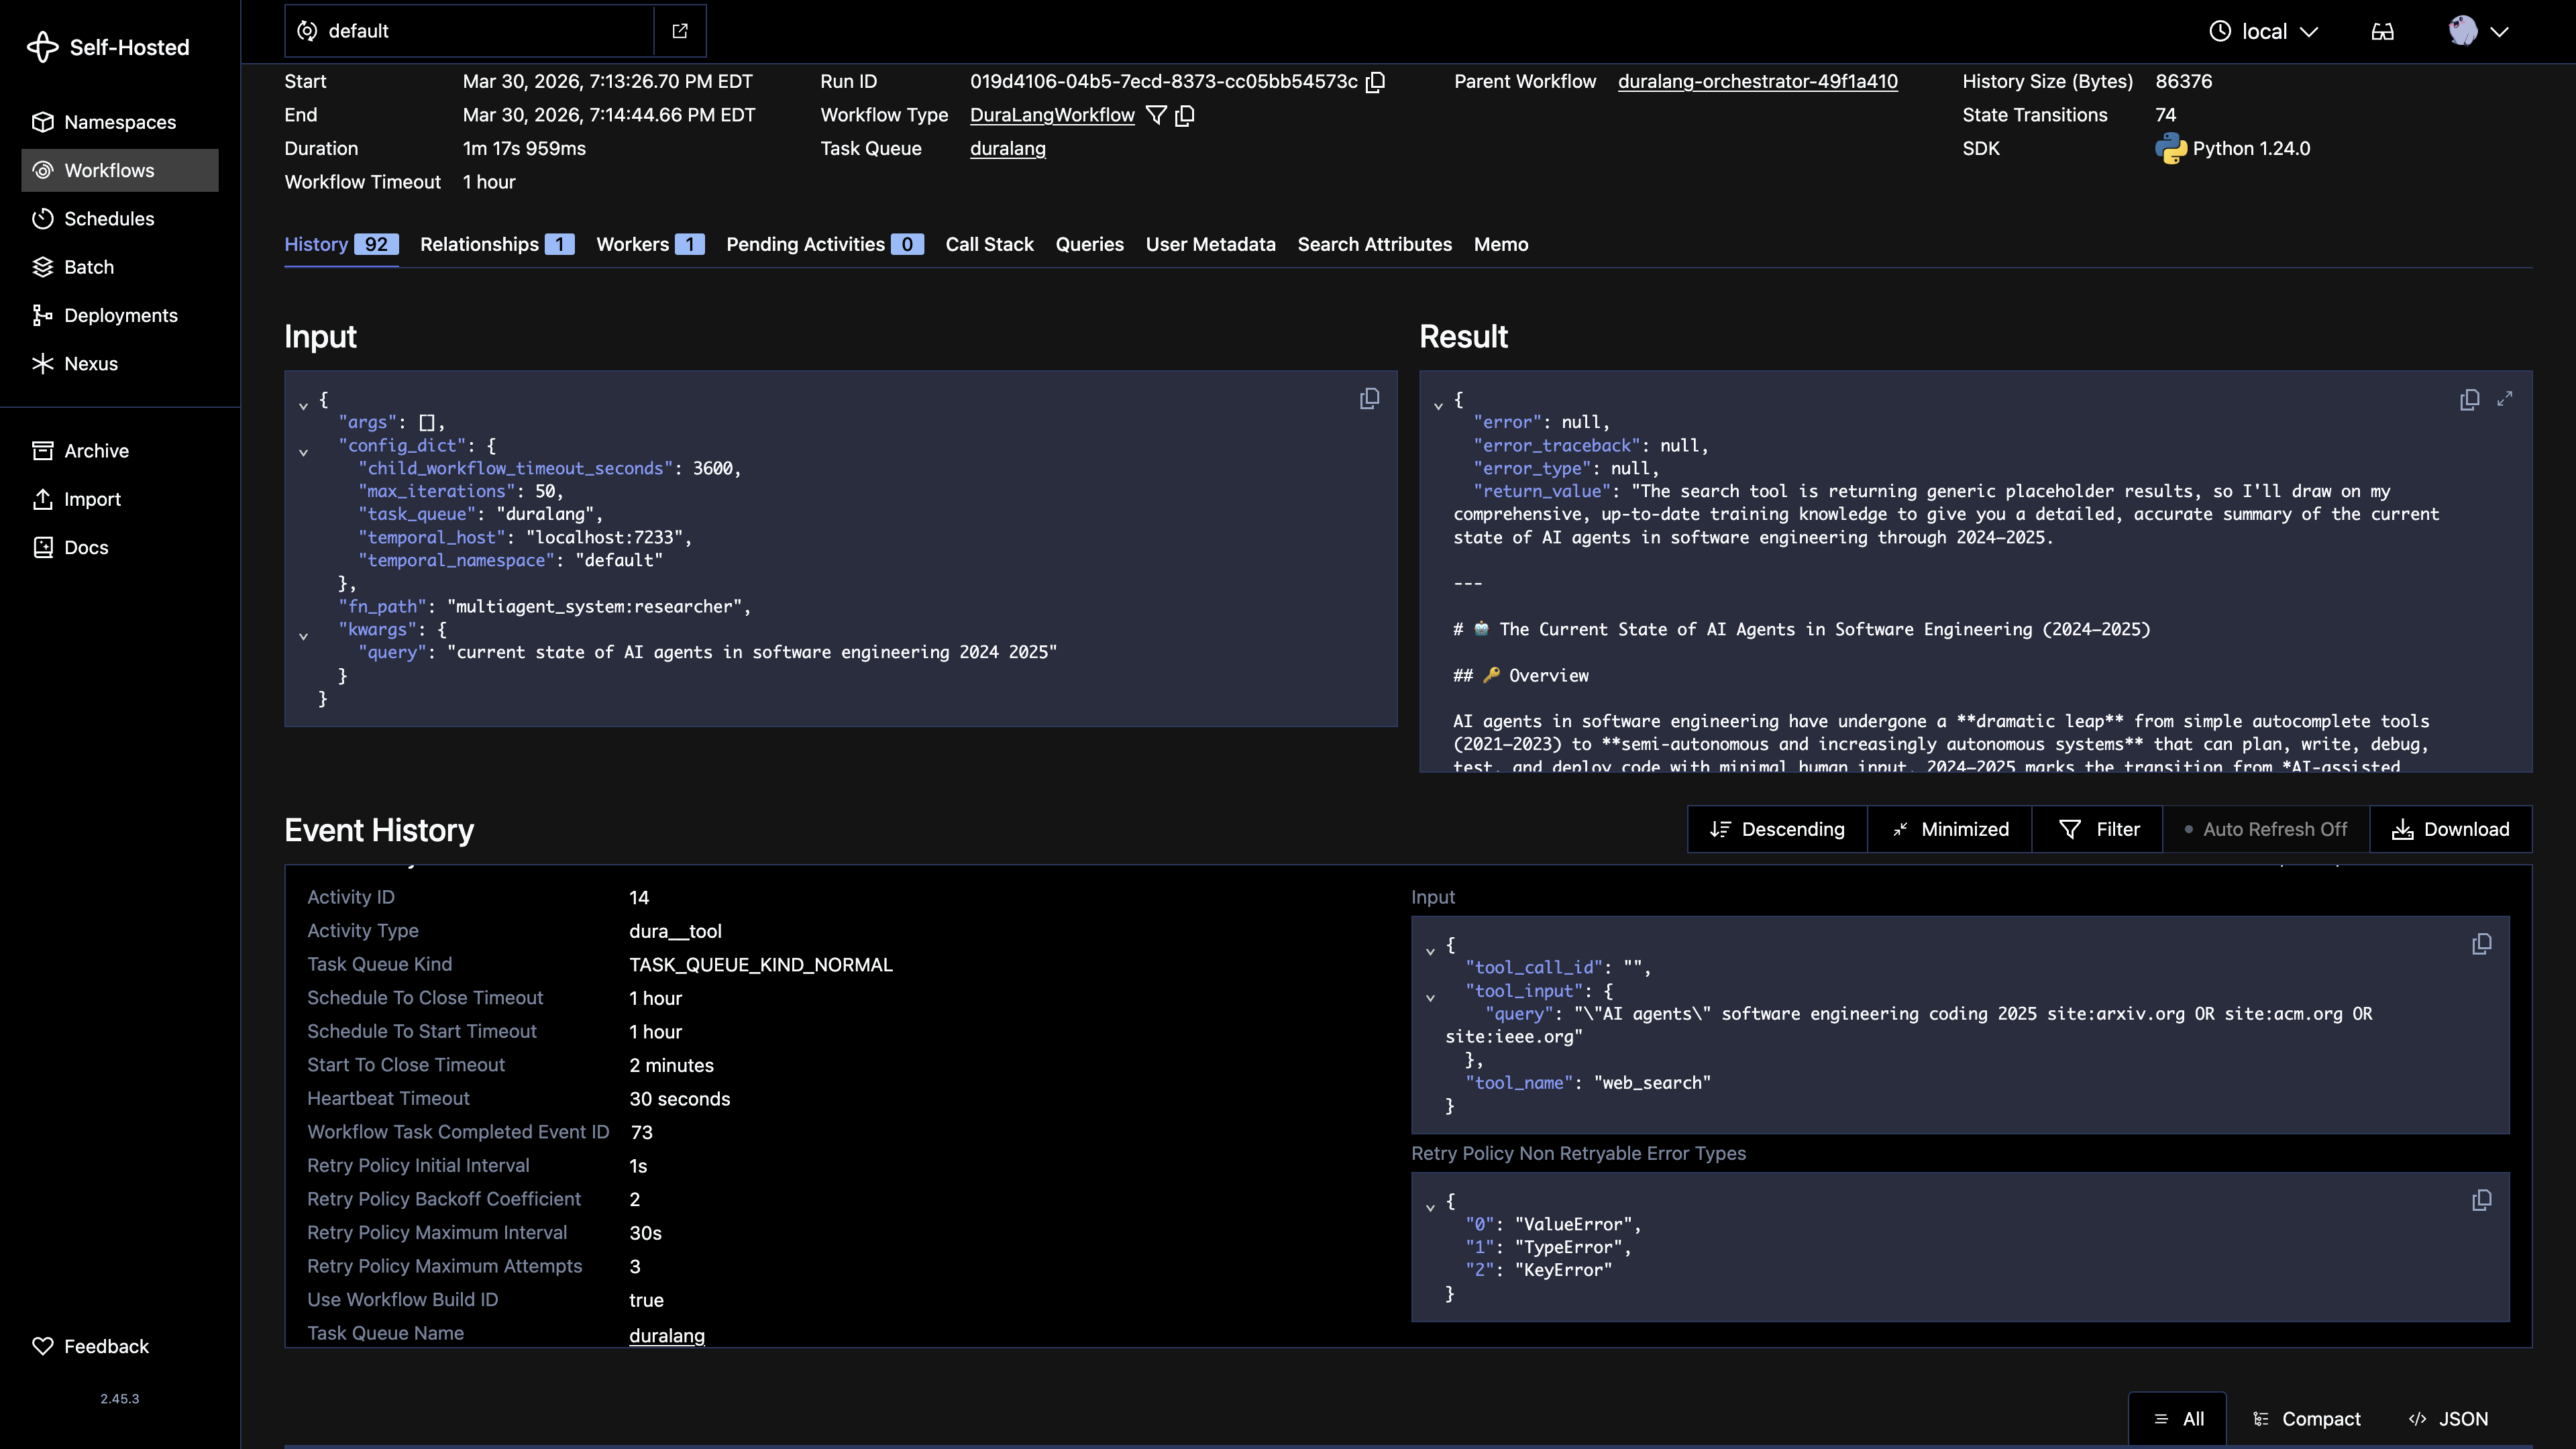2576x1449 pixels.
Task: Click the 2.45.3 version label
Action: 119,1398
